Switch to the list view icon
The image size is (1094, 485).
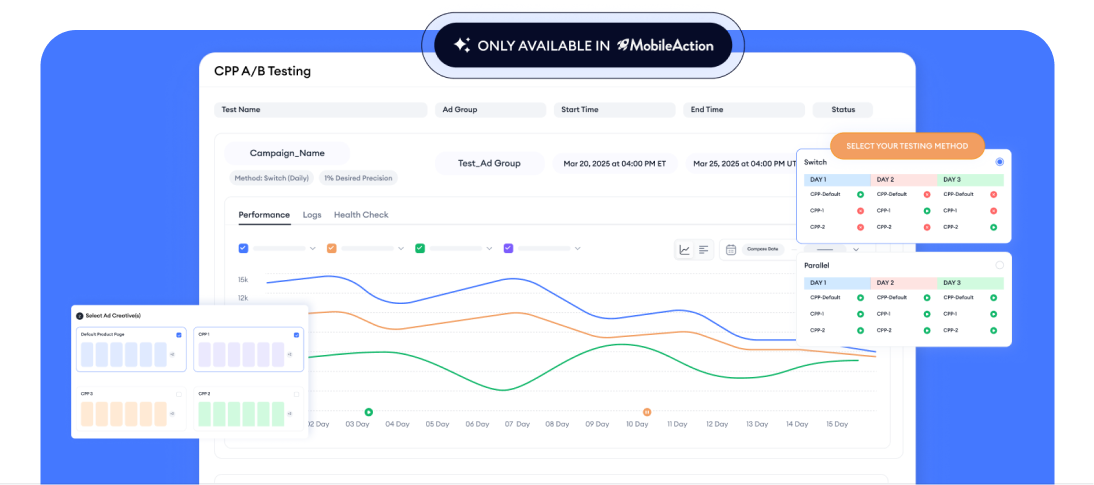(703, 250)
